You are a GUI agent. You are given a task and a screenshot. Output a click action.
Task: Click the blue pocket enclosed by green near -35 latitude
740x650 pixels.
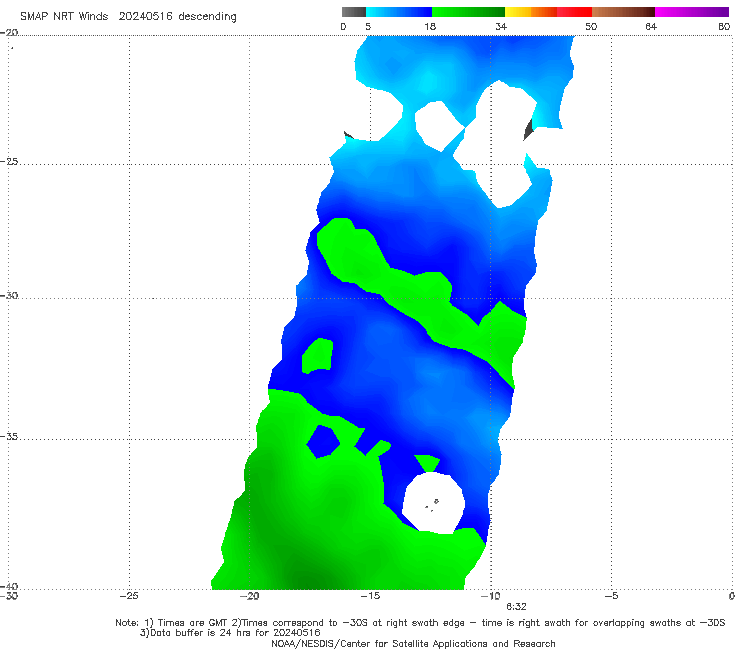[324, 441]
